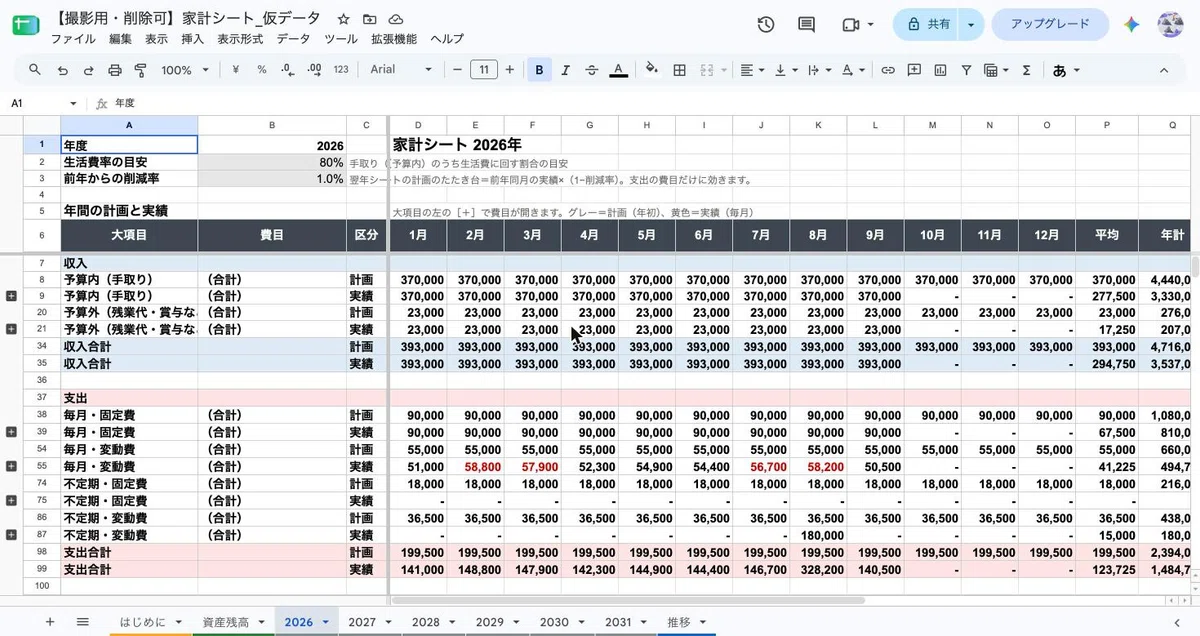
Task: Insert a comment from the toolbar
Action: [914, 70]
